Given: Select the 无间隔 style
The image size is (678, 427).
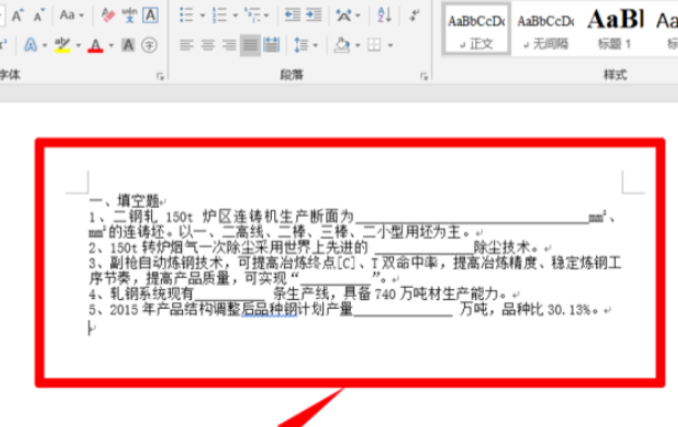Looking at the screenshot, I should (x=545, y=29).
